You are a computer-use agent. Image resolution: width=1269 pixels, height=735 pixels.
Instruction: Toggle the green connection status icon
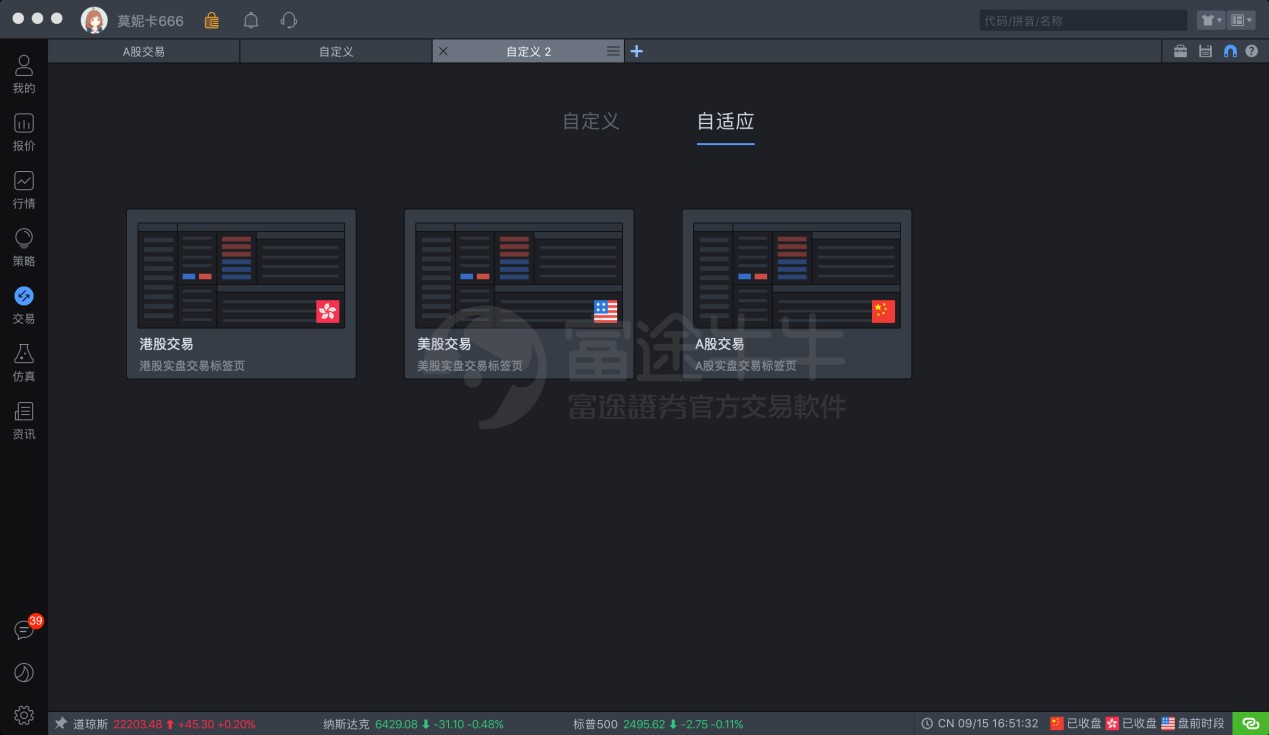1250,723
